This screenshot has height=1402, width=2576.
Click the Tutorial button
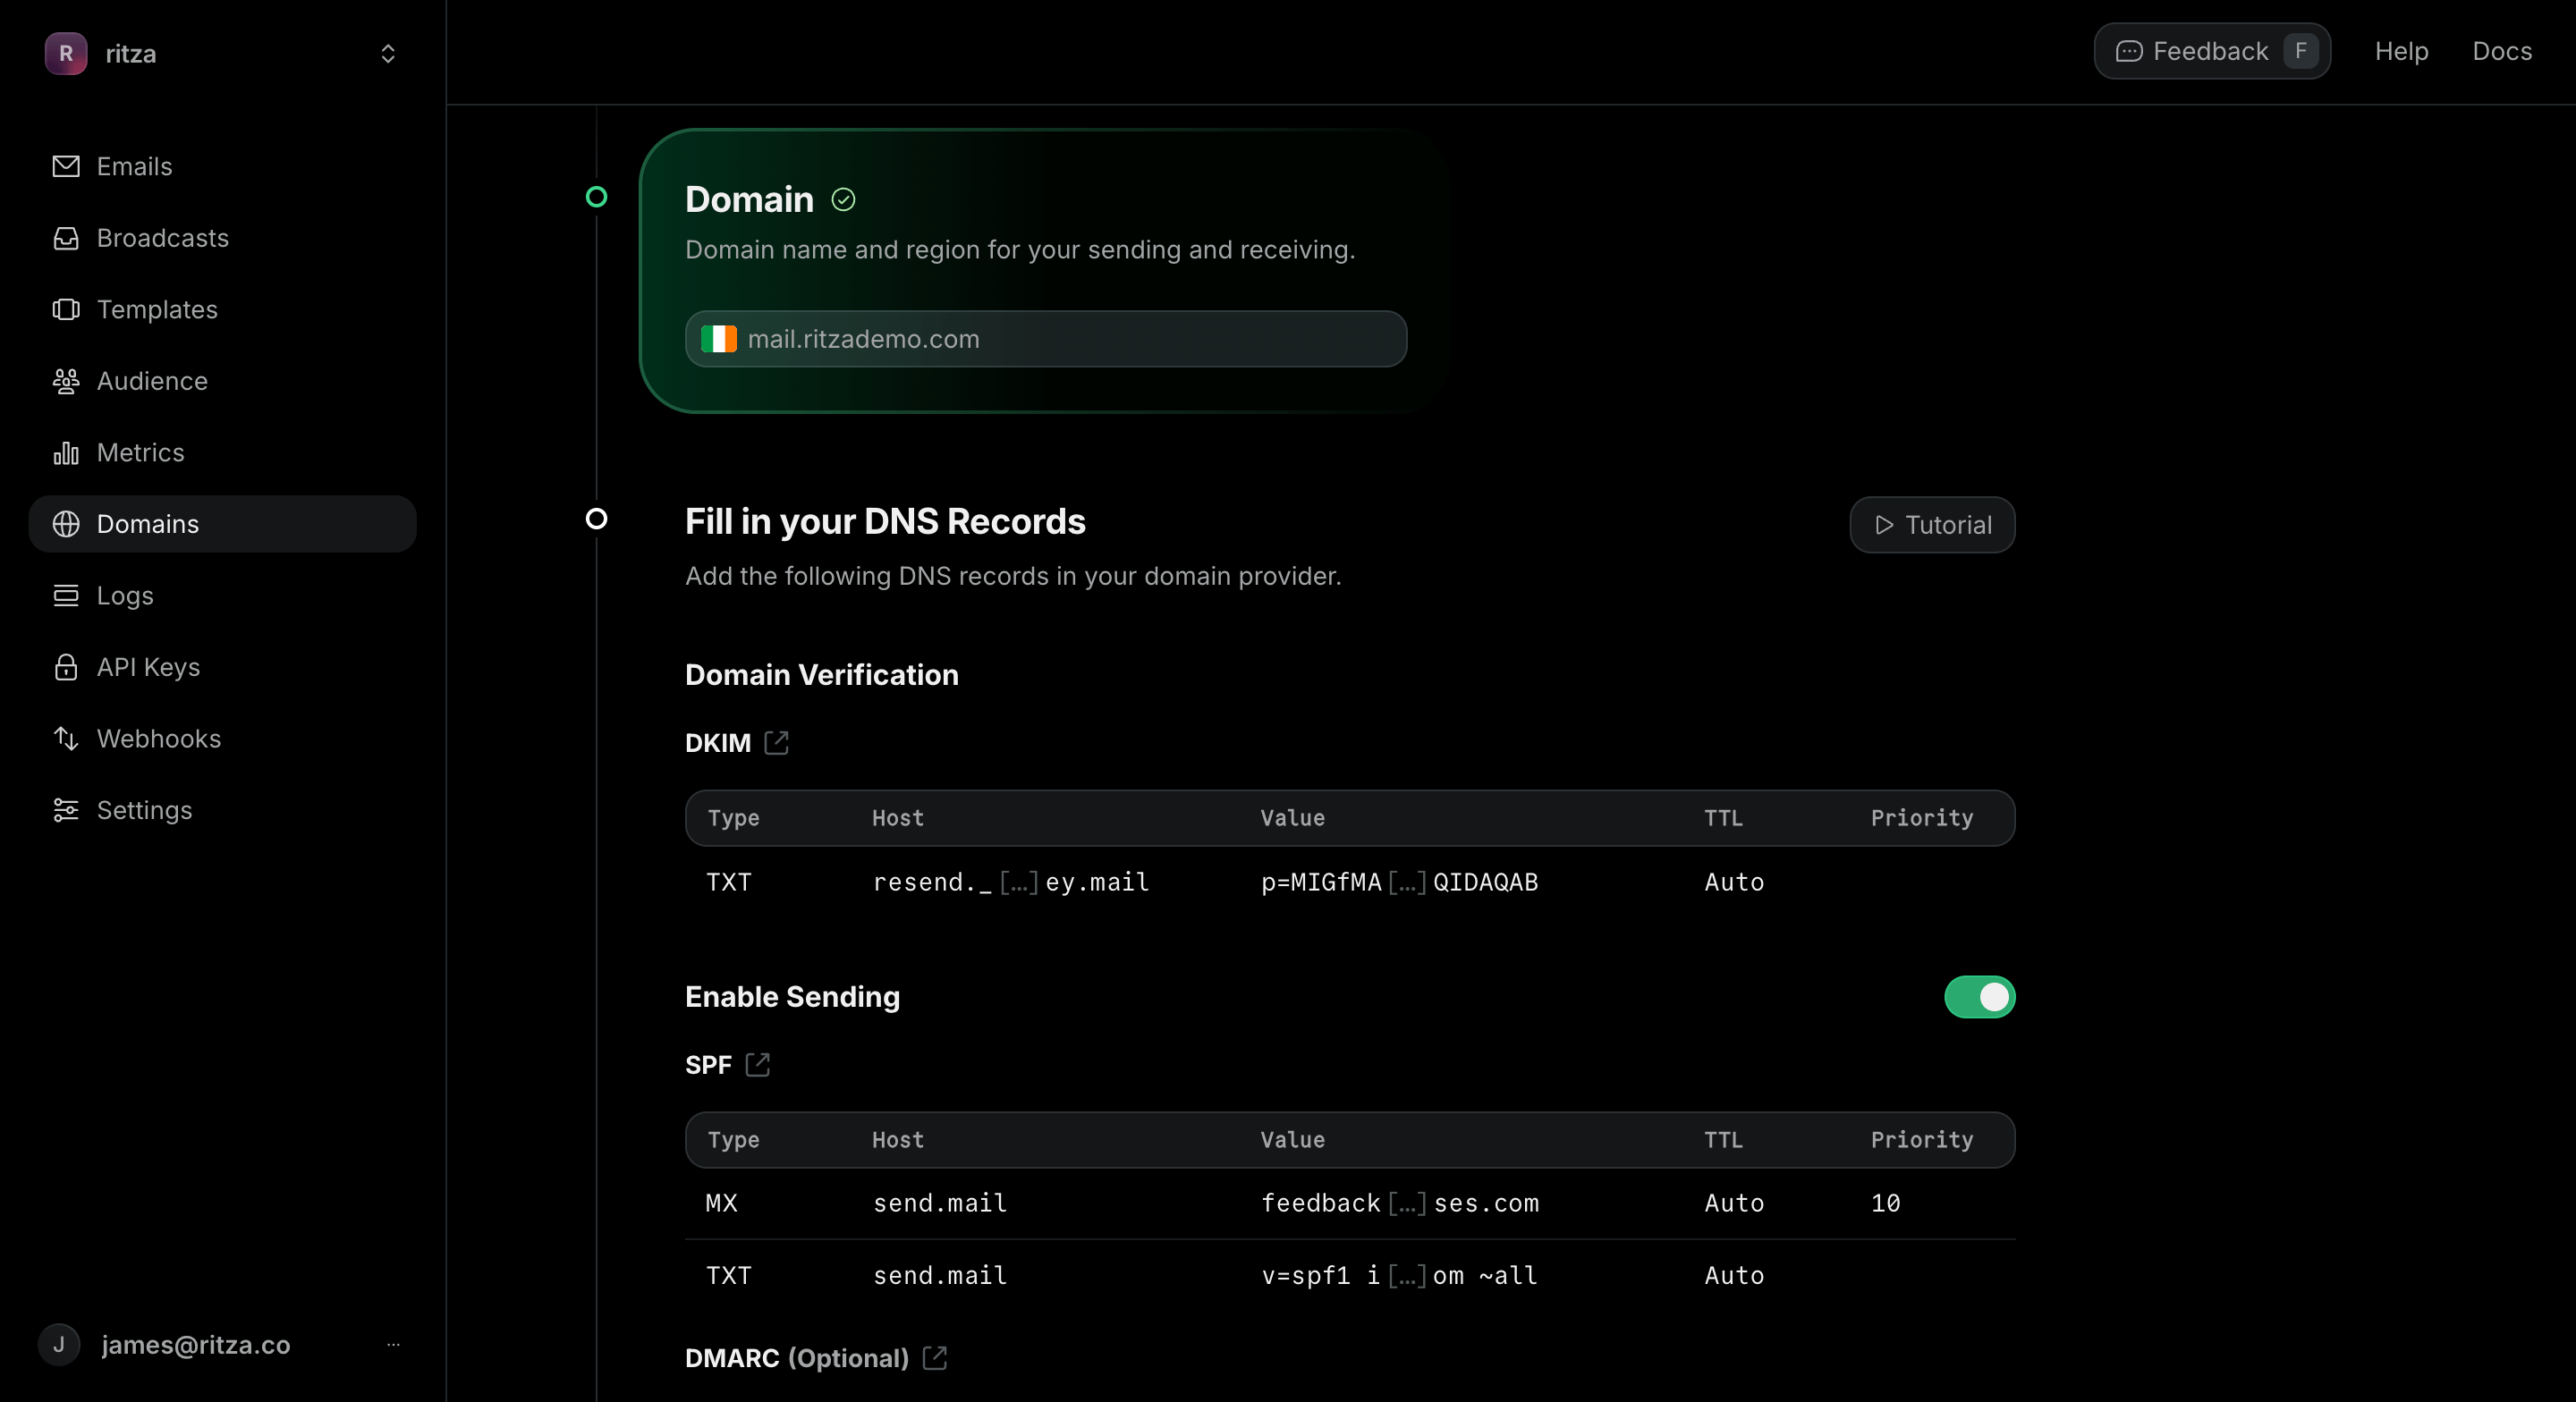pyautogui.click(x=1931, y=525)
